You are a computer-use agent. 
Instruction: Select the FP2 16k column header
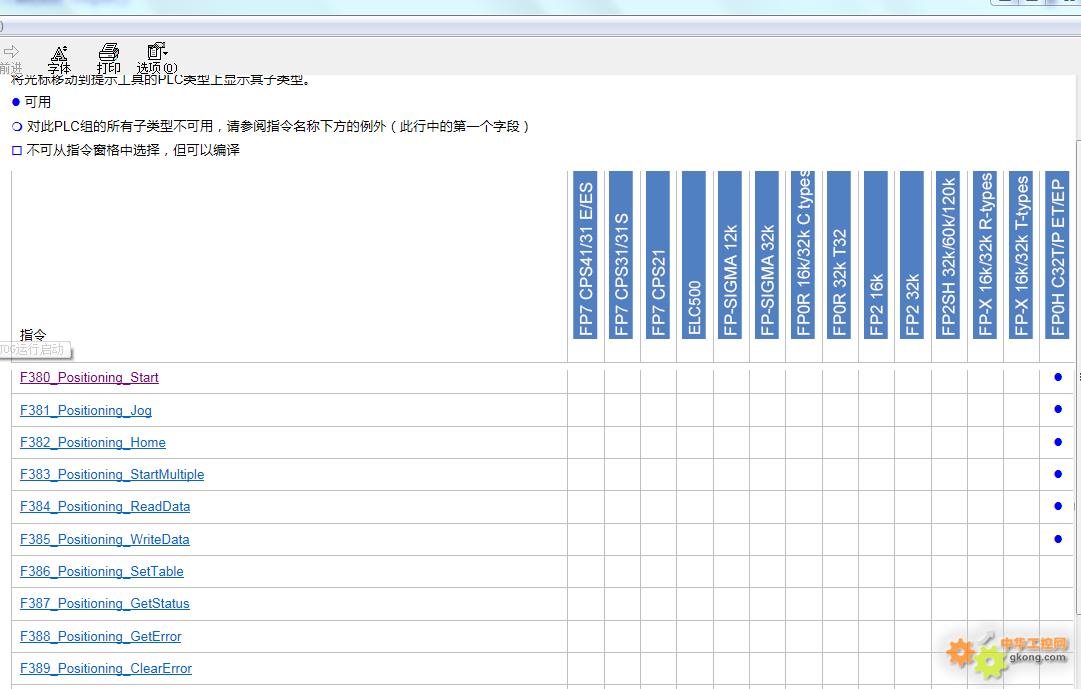(x=876, y=255)
